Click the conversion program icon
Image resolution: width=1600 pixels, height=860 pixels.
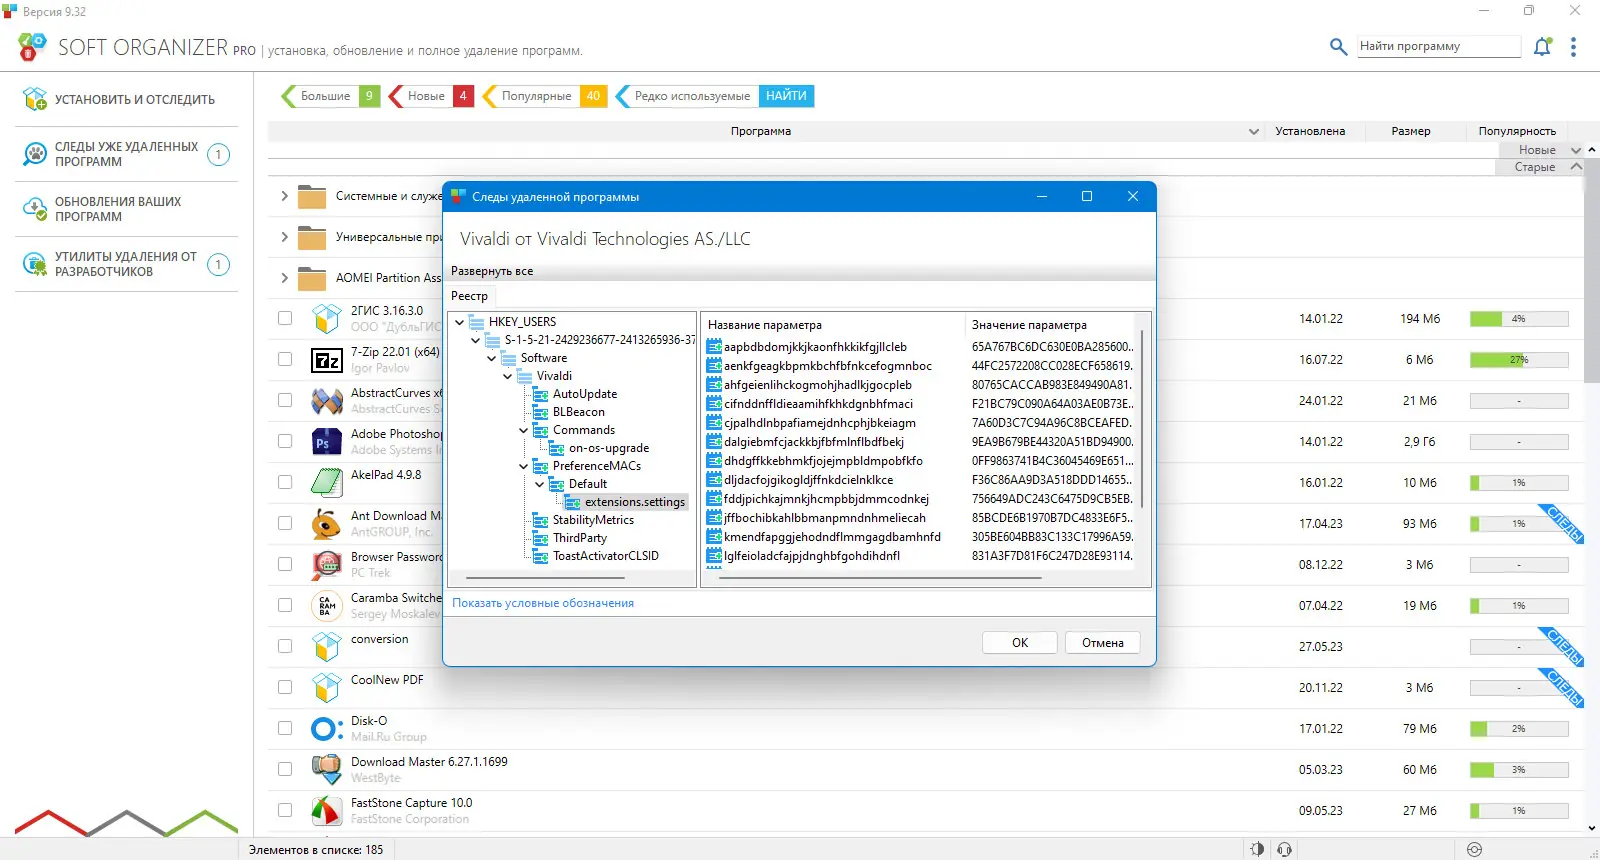click(x=327, y=647)
